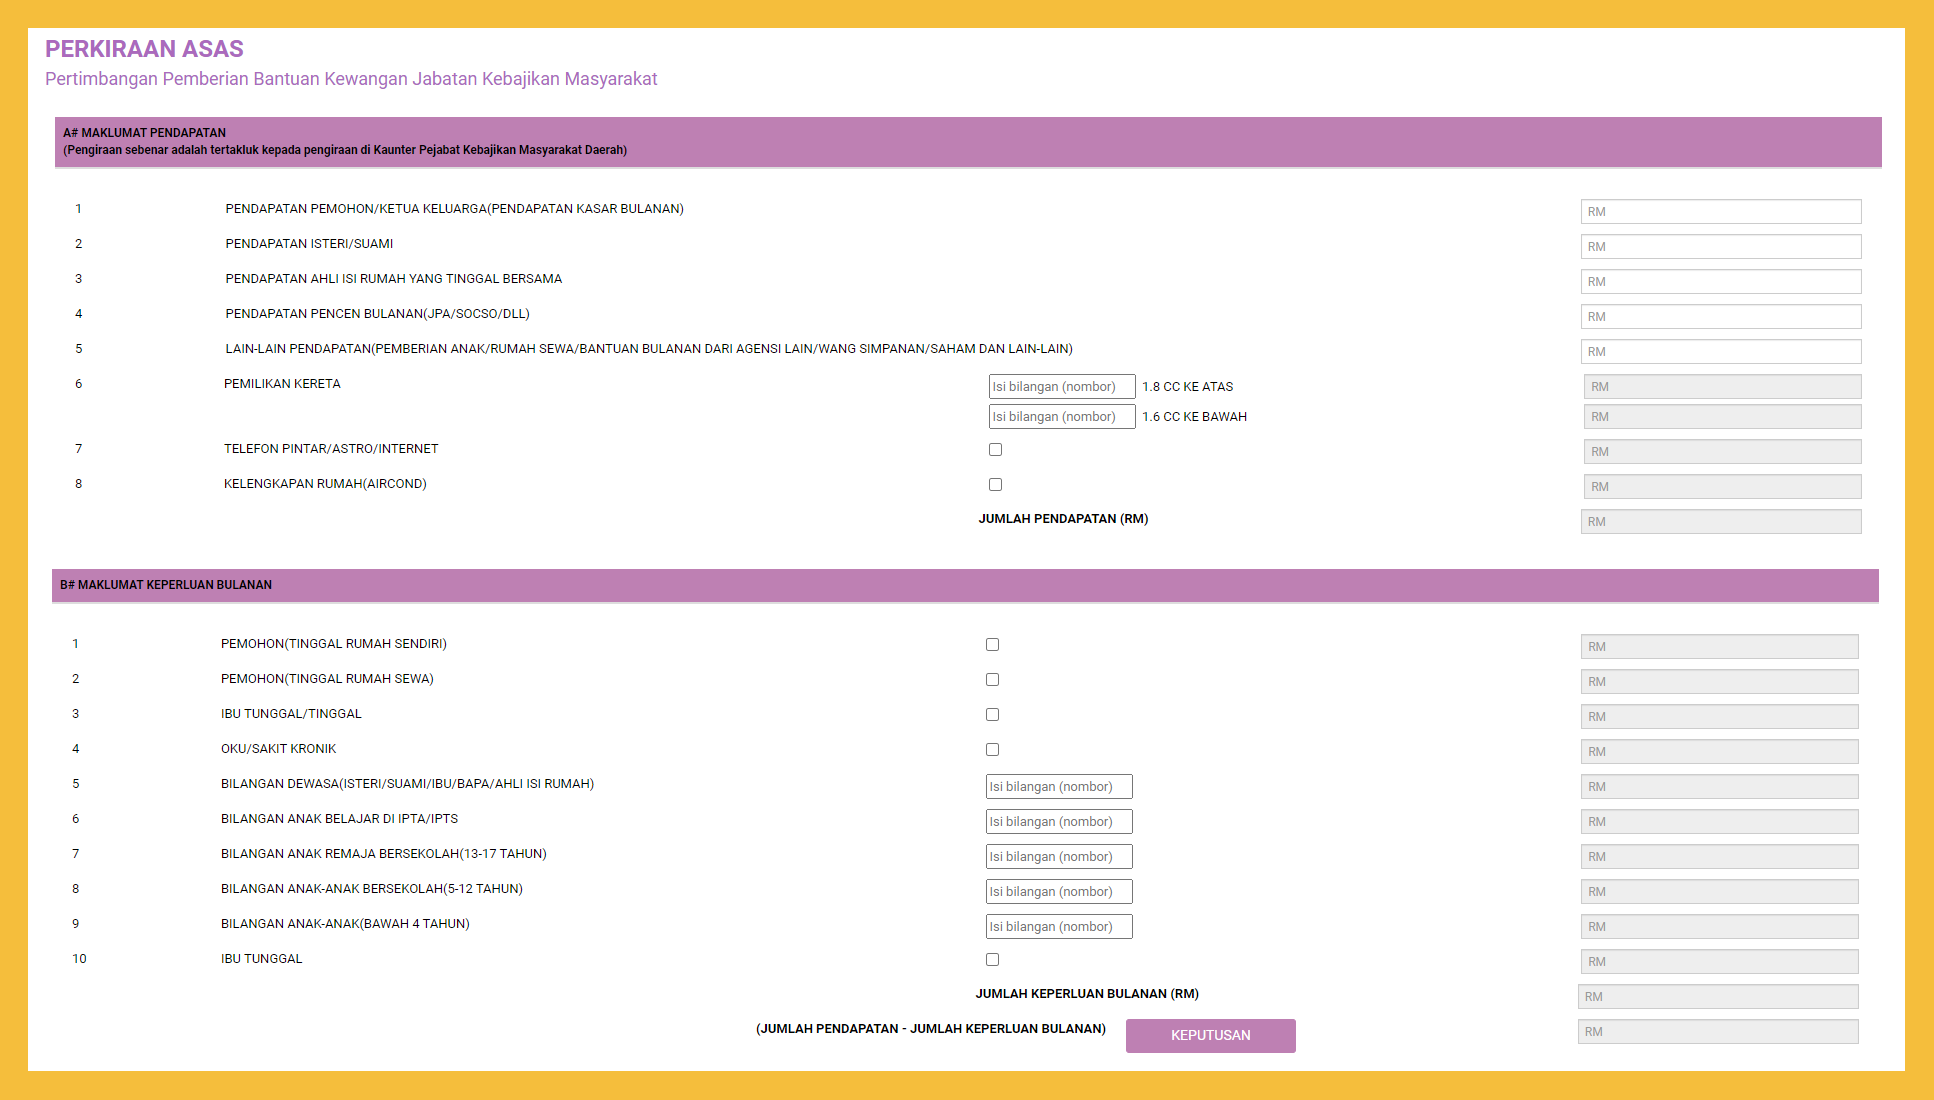The width and height of the screenshot is (1934, 1100).
Task: Check the OKU/Sakit Kronik box
Action: 992,750
